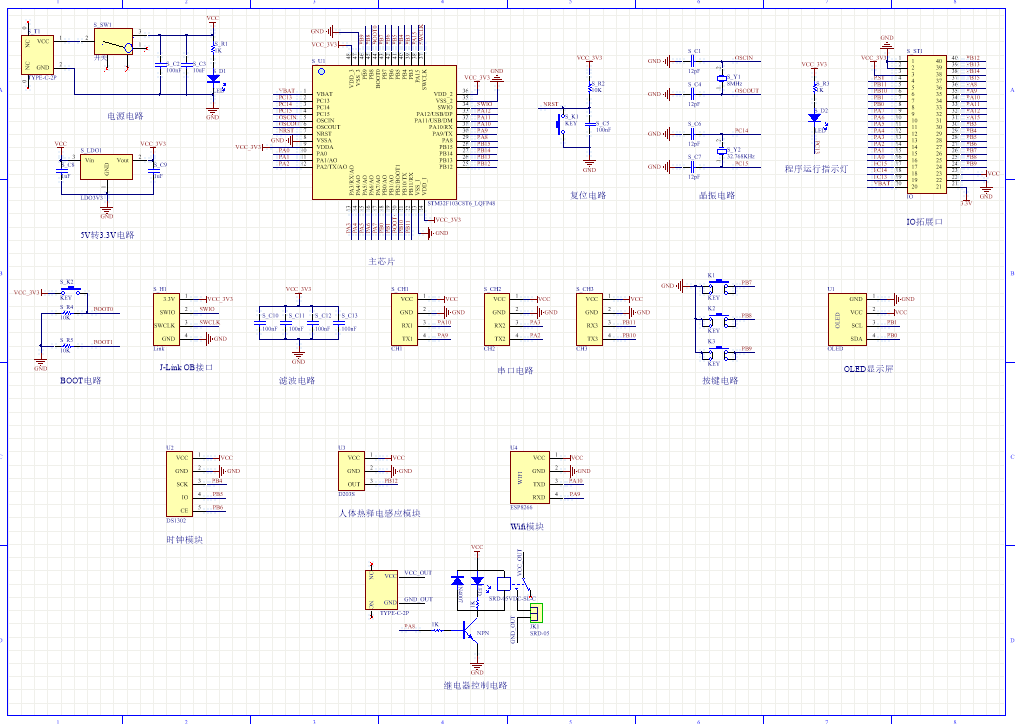Select the S_ST1 IO expansion header
The height and width of the screenshot is (724, 1015).
pos(926,123)
